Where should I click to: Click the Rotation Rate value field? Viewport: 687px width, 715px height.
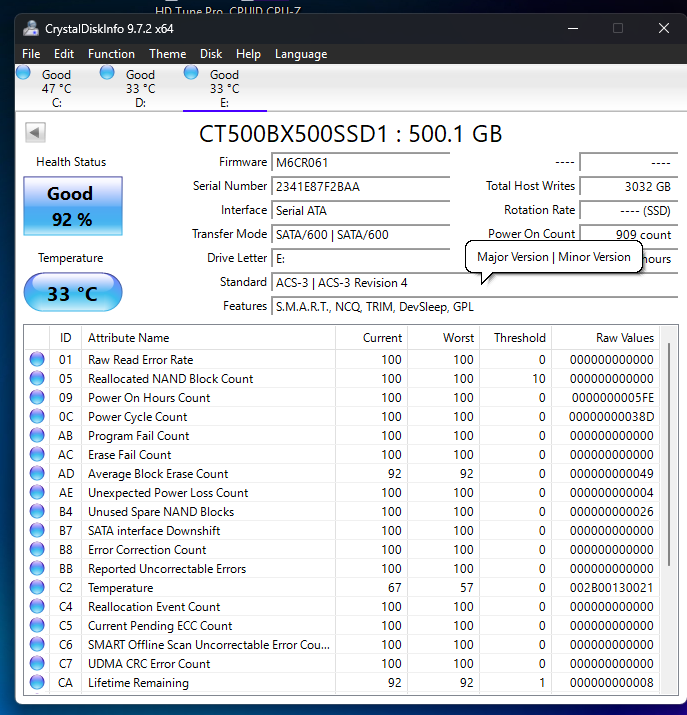(x=629, y=211)
